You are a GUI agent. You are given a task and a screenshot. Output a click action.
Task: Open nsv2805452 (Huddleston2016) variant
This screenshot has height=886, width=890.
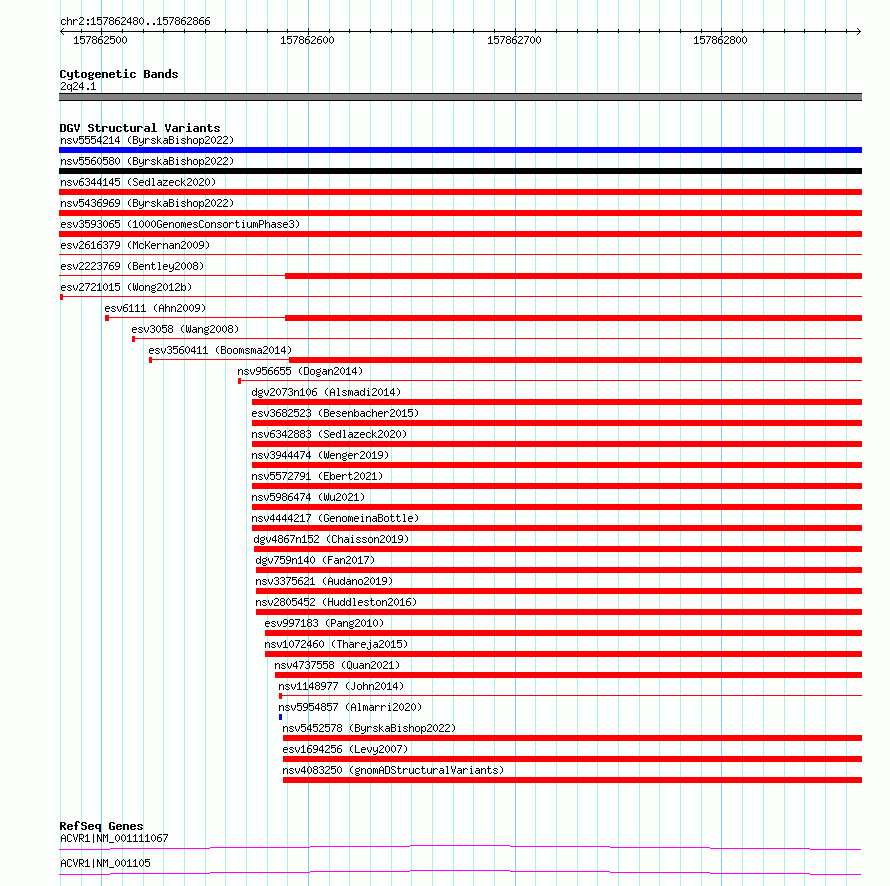[336, 602]
